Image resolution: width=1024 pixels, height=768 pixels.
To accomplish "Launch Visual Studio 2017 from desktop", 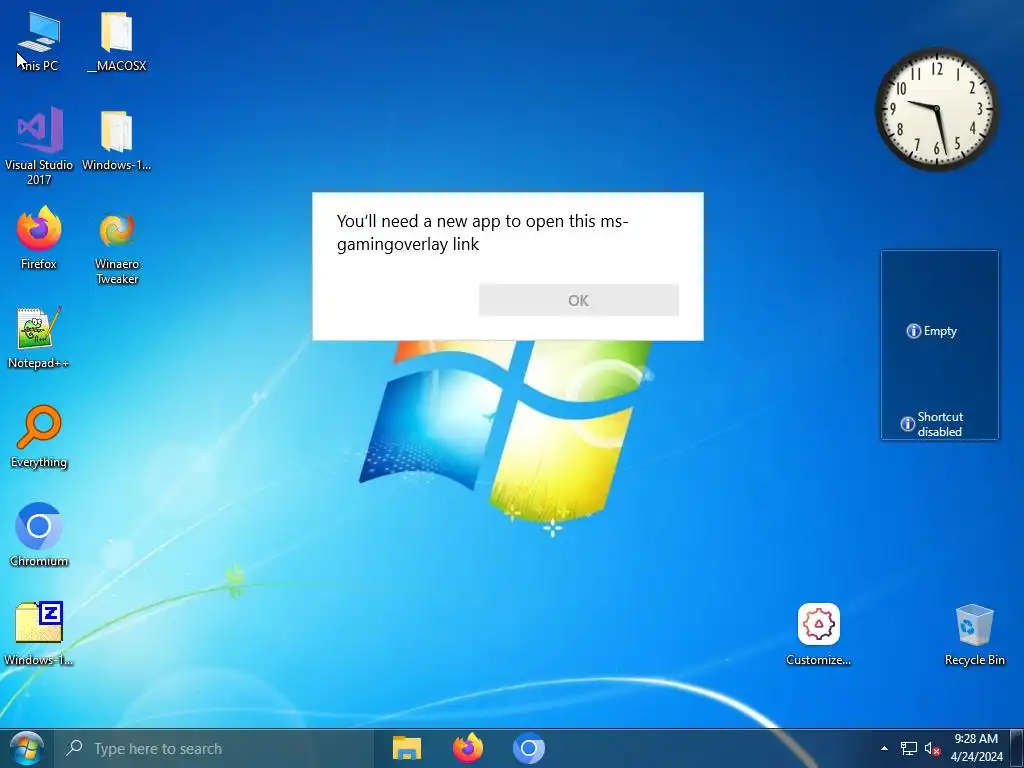I will tap(39, 145).
